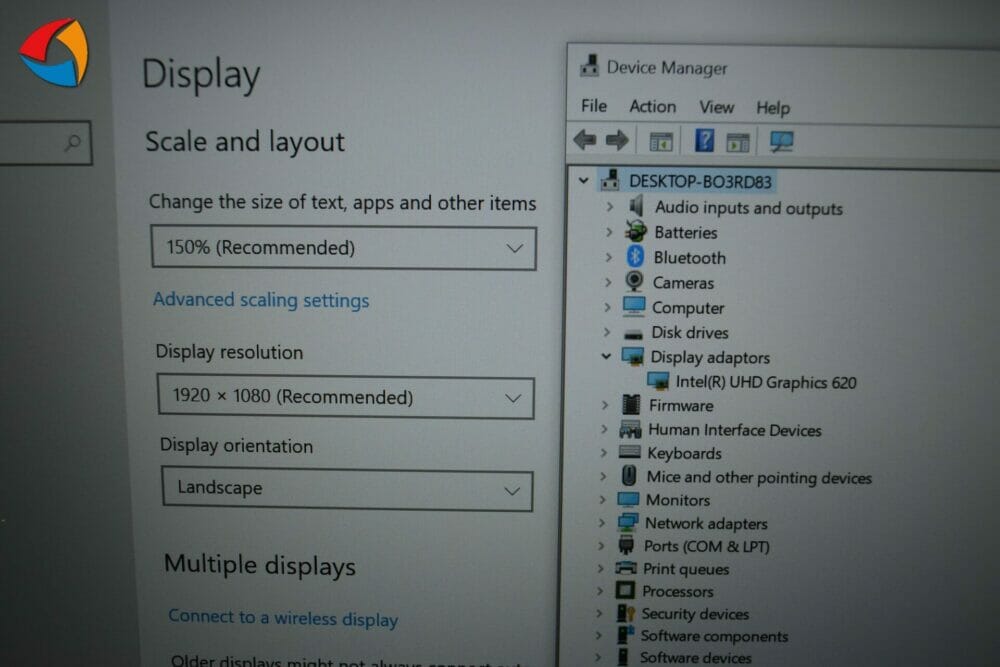The height and width of the screenshot is (667, 1000).
Task: Select the Software components row
Action: pyautogui.click(x=714, y=636)
